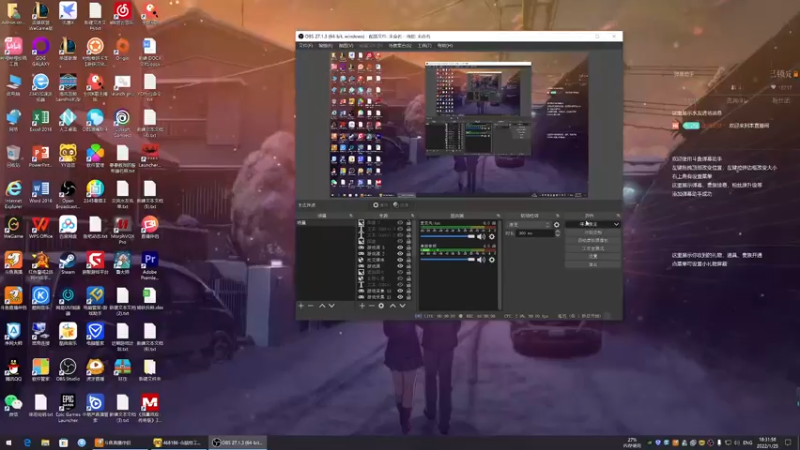Click the transition duration 300 ms field
The height and width of the screenshot is (450, 800).
tap(534, 233)
